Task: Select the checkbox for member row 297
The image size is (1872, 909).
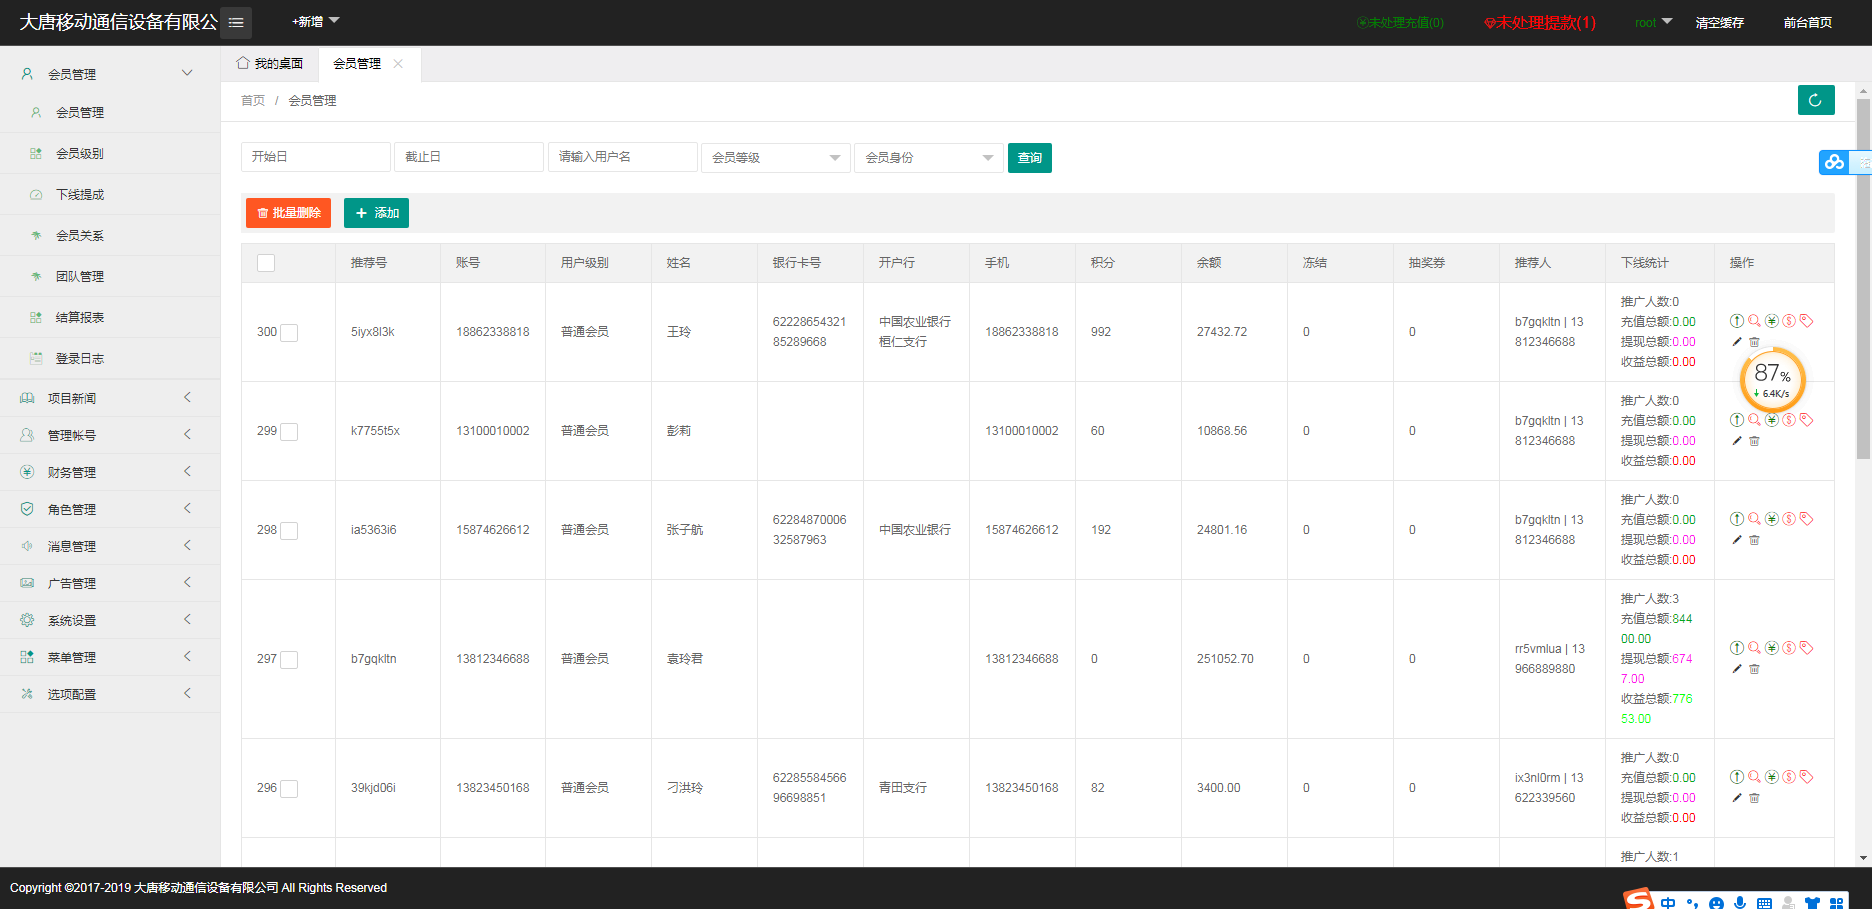Action: [289, 660]
